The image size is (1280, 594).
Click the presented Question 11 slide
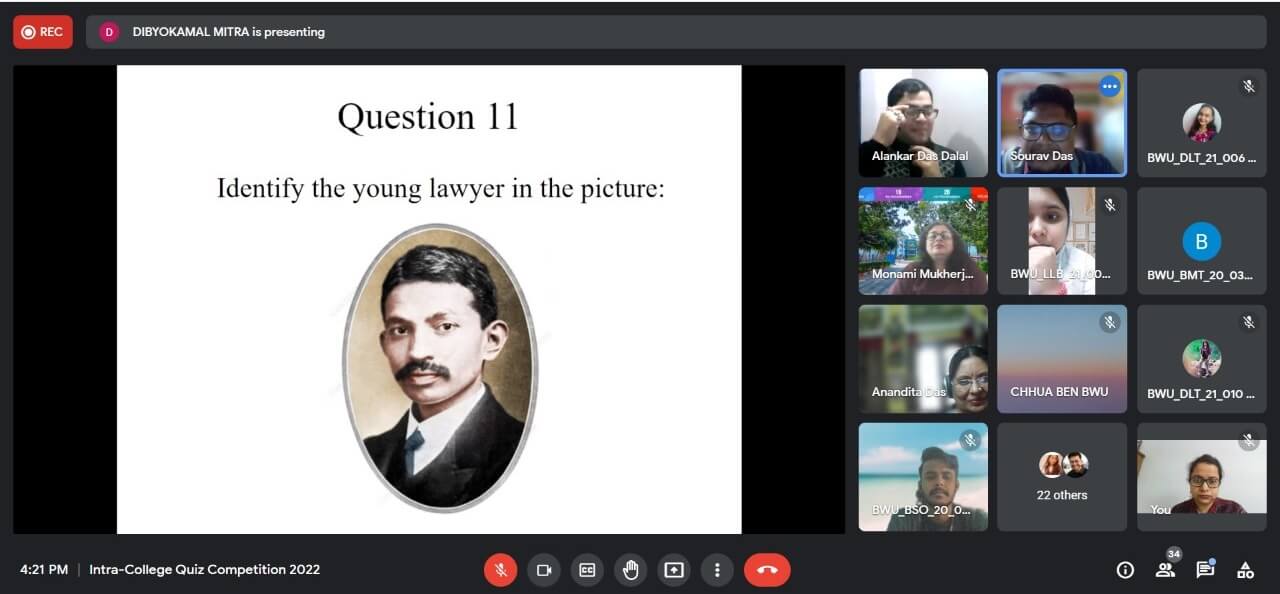coord(429,299)
